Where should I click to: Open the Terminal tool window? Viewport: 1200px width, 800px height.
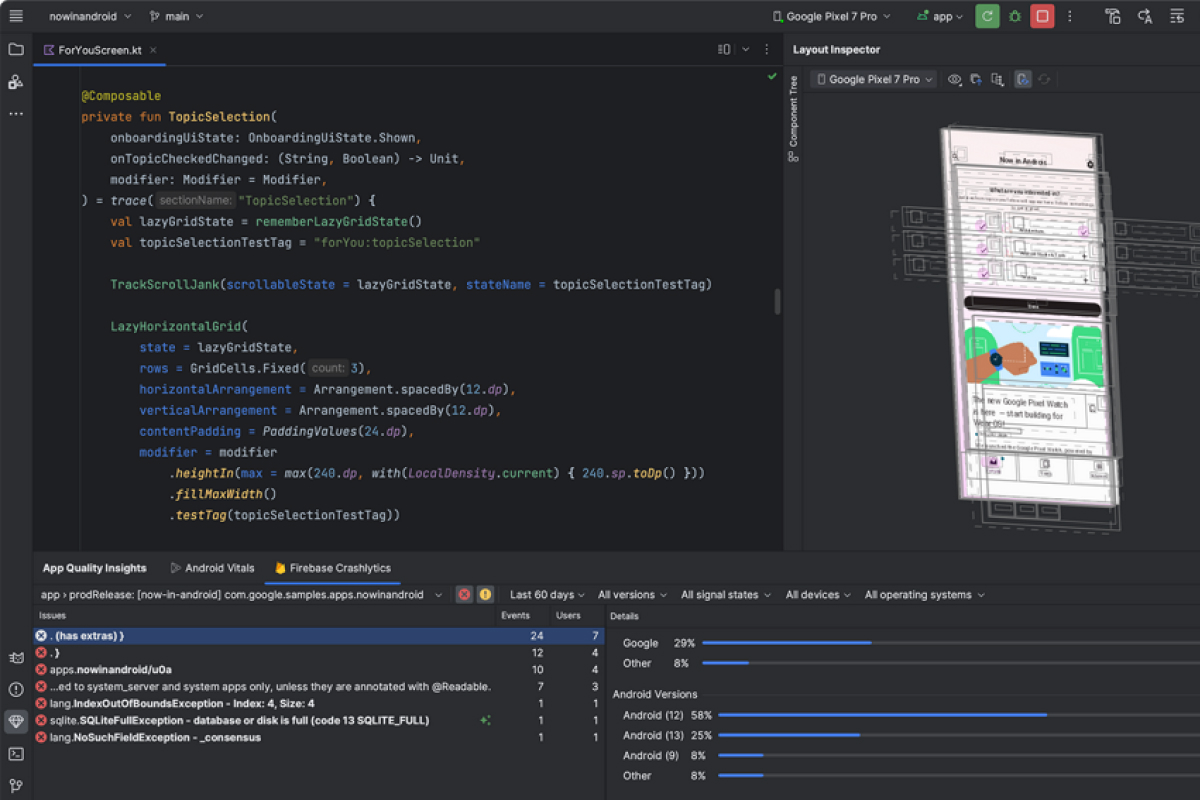(16, 754)
